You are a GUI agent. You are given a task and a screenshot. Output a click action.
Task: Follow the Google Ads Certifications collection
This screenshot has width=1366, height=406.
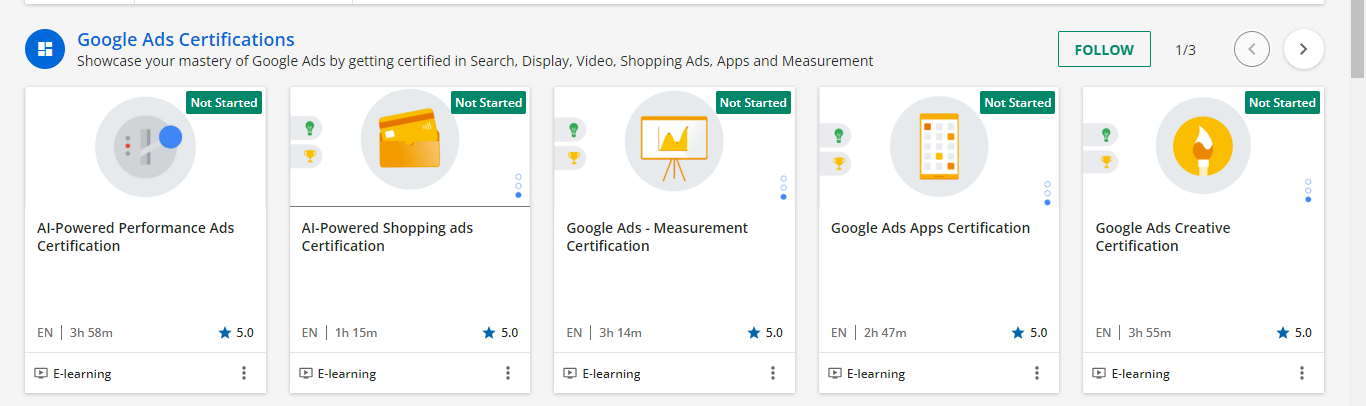tap(1104, 49)
